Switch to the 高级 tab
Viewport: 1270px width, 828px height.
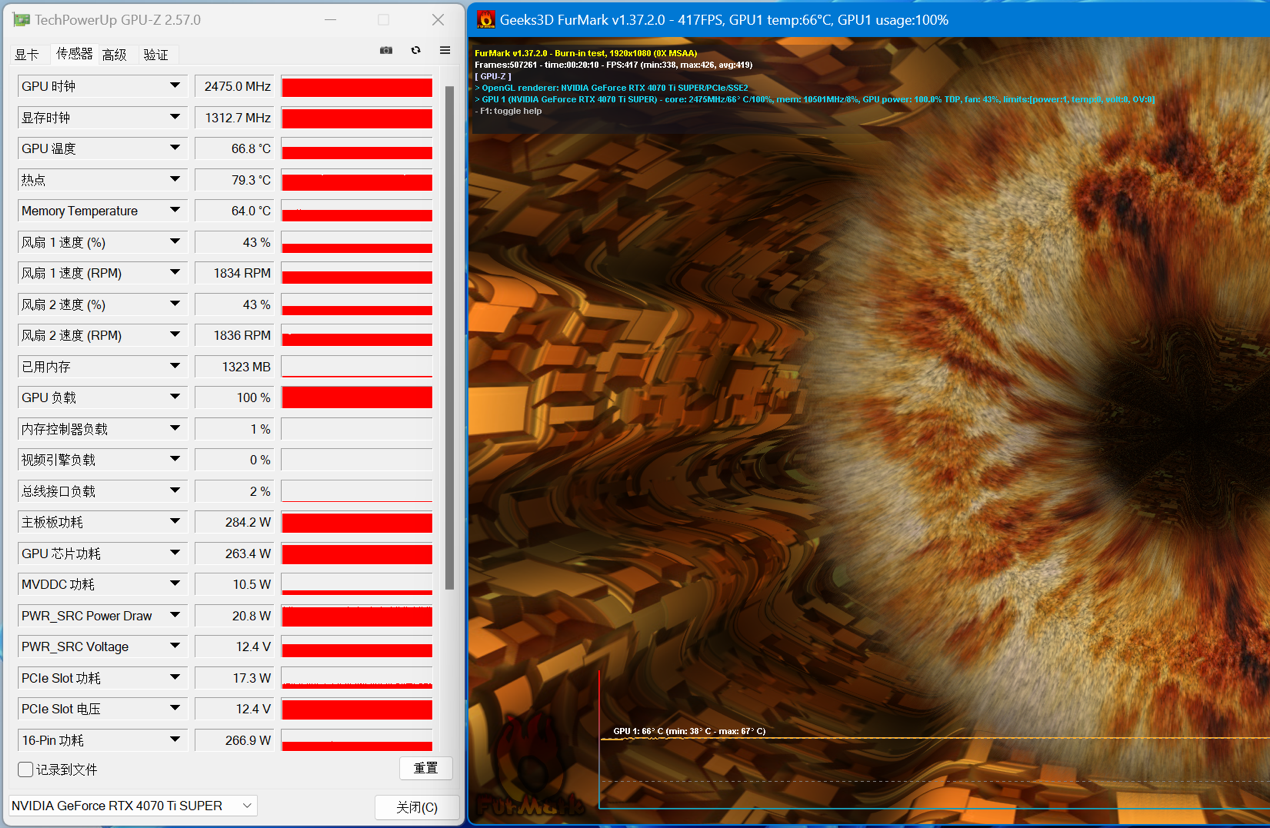114,55
